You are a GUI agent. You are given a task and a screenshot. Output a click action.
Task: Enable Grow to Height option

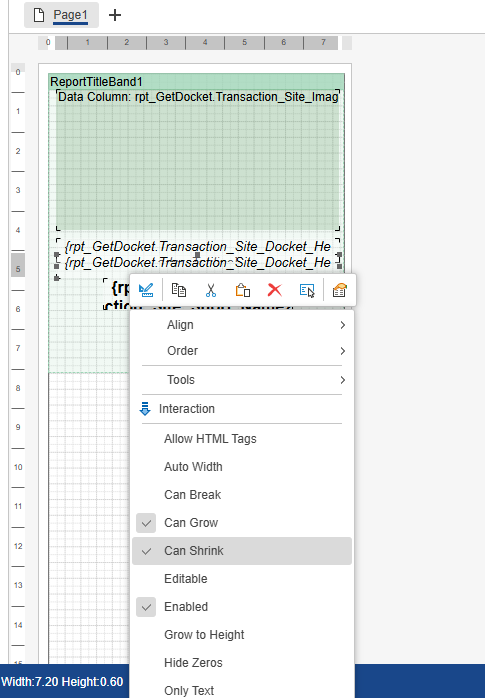[242, 635]
